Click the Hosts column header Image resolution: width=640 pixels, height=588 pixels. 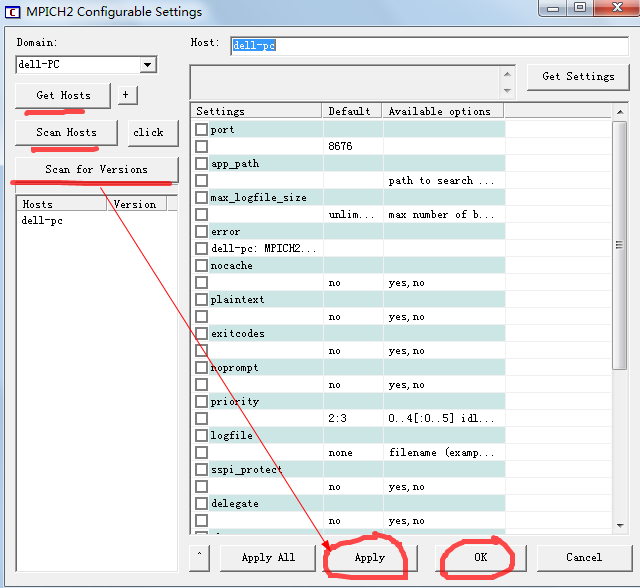(x=61, y=204)
